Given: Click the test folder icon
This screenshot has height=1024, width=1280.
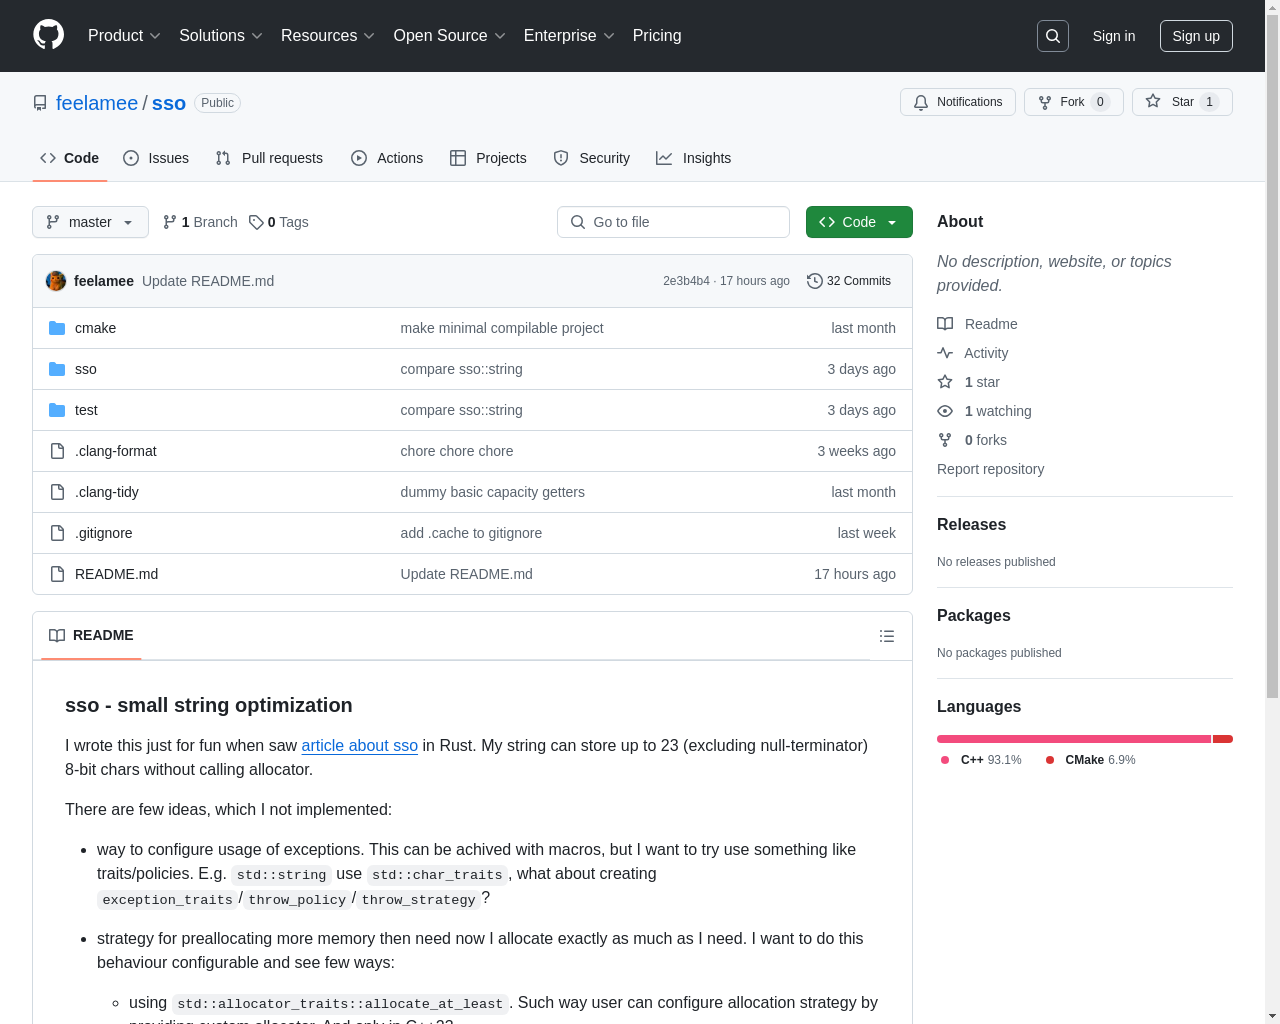Looking at the screenshot, I should point(57,410).
